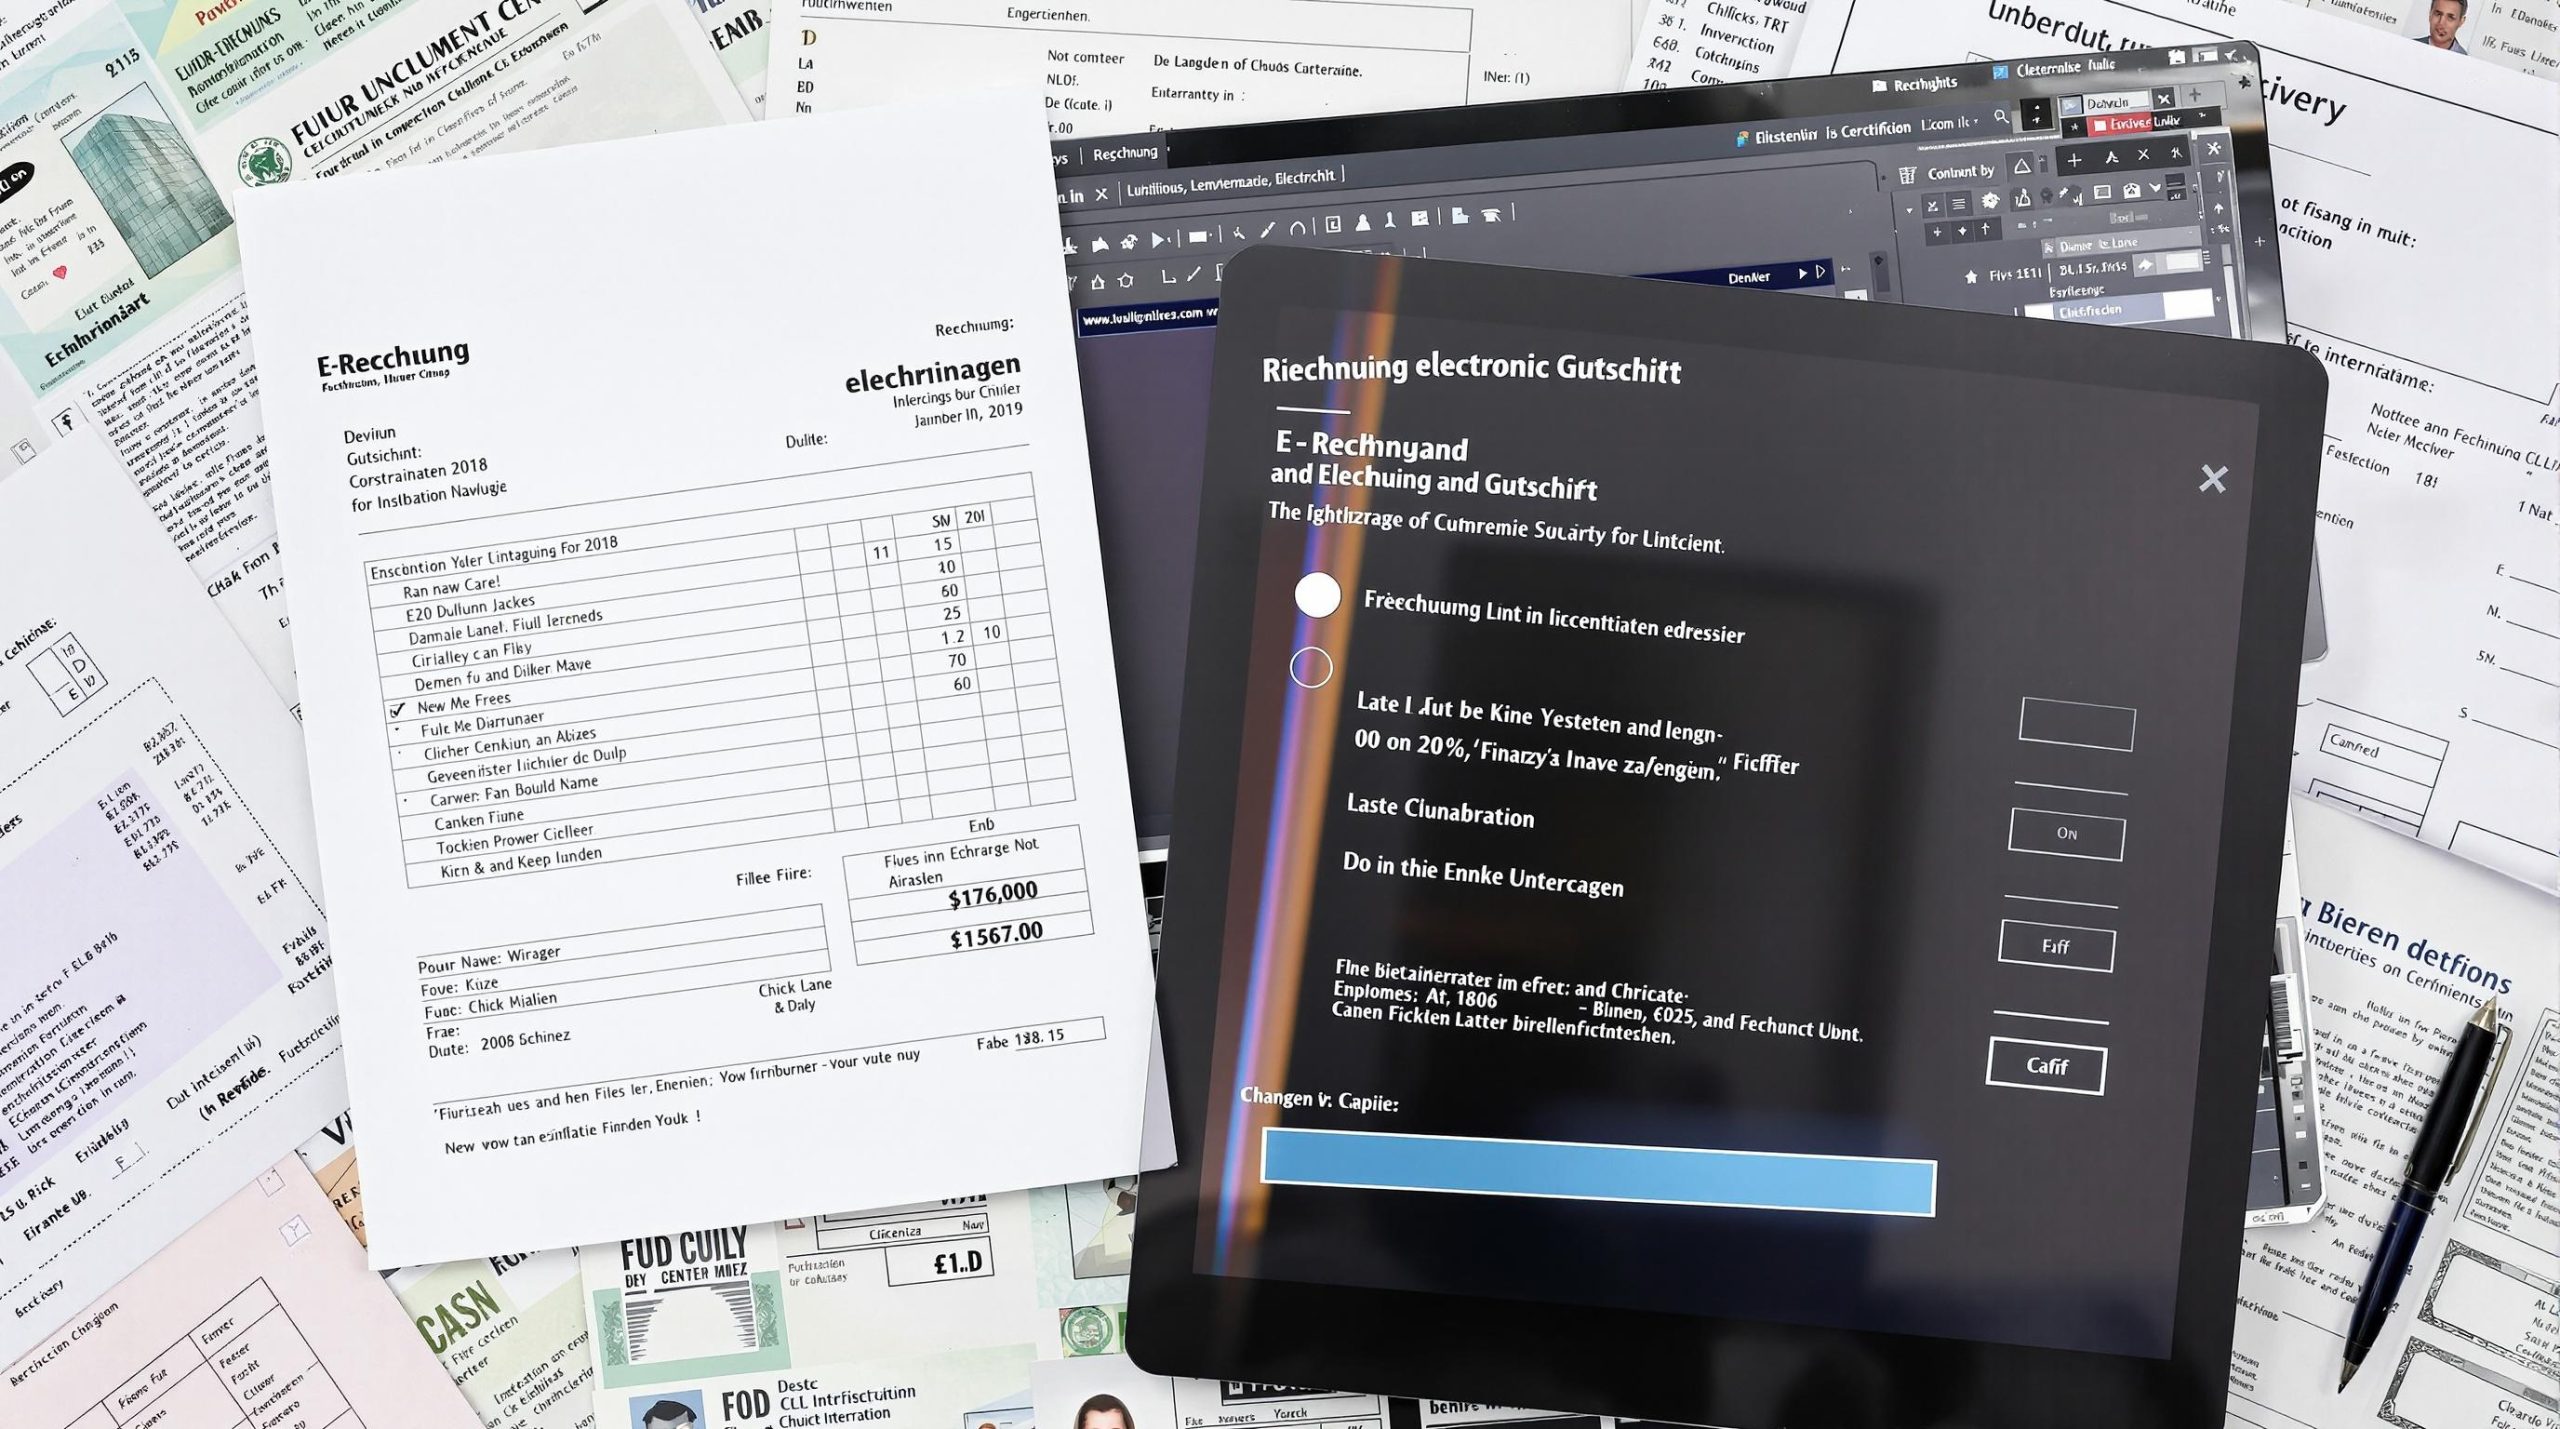Click the '$176,000' amount on the invoice
This screenshot has height=1429, width=2560.
(992, 895)
